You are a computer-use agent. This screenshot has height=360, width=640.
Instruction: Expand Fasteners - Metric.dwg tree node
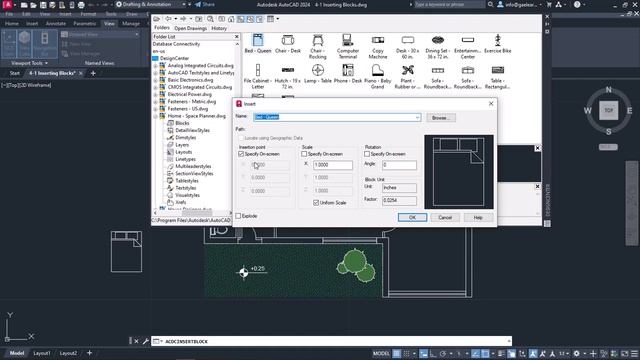coord(156,102)
